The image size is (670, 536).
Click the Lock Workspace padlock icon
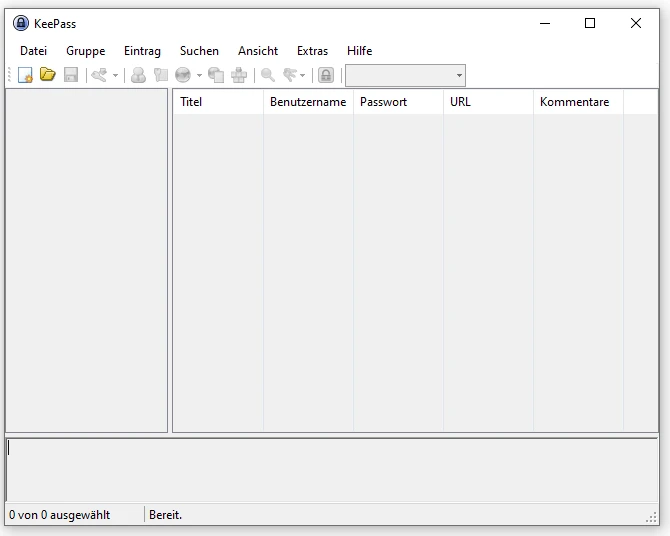(326, 75)
